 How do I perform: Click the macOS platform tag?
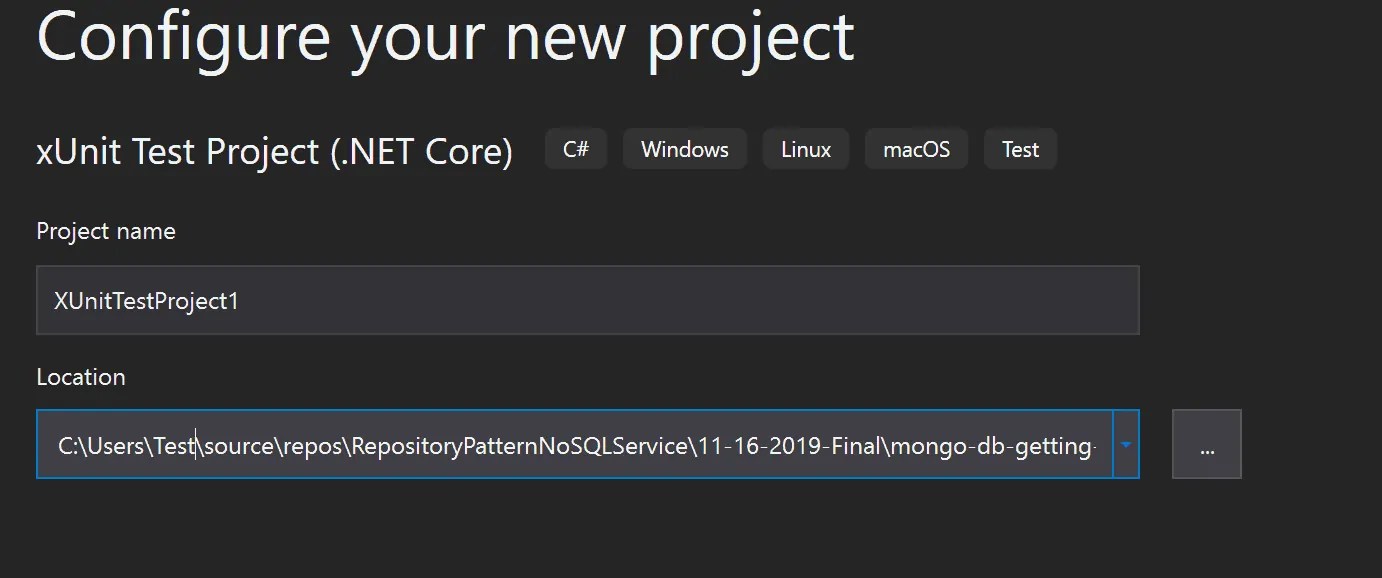[x=916, y=150]
